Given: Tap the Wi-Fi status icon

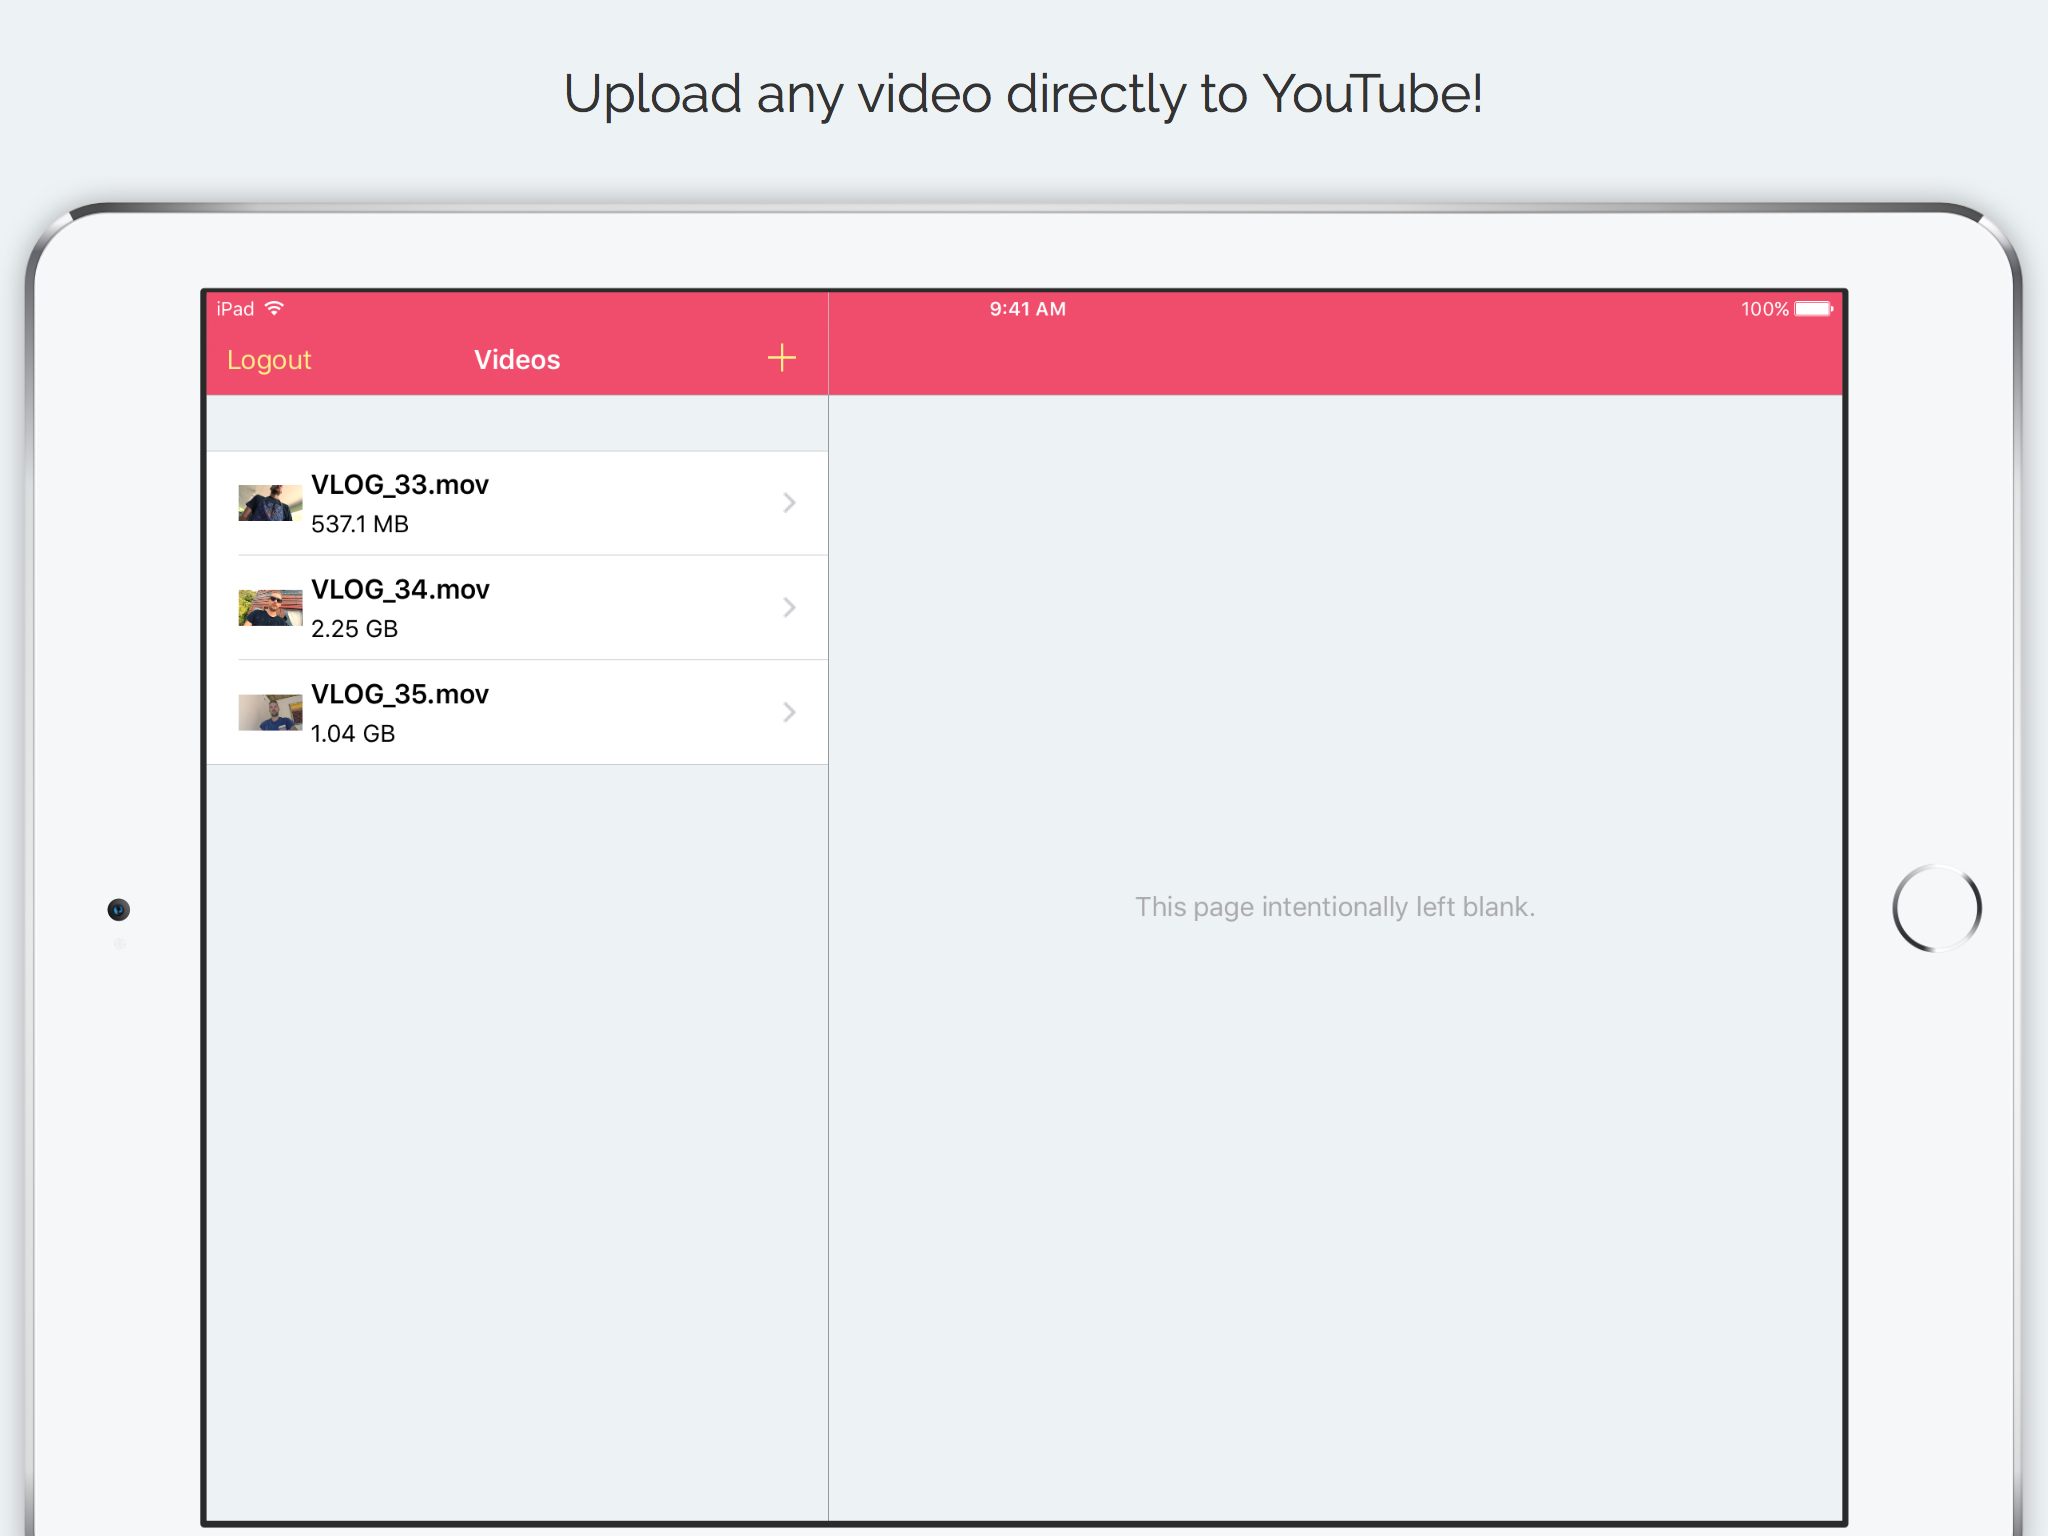Looking at the screenshot, I should (x=275, y=308).
